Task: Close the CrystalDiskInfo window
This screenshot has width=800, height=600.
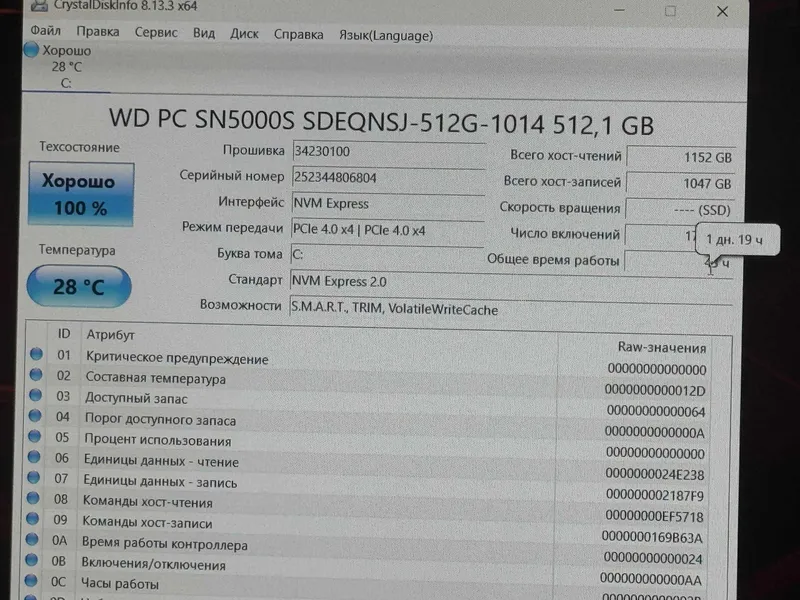Action: pos(722,11)
